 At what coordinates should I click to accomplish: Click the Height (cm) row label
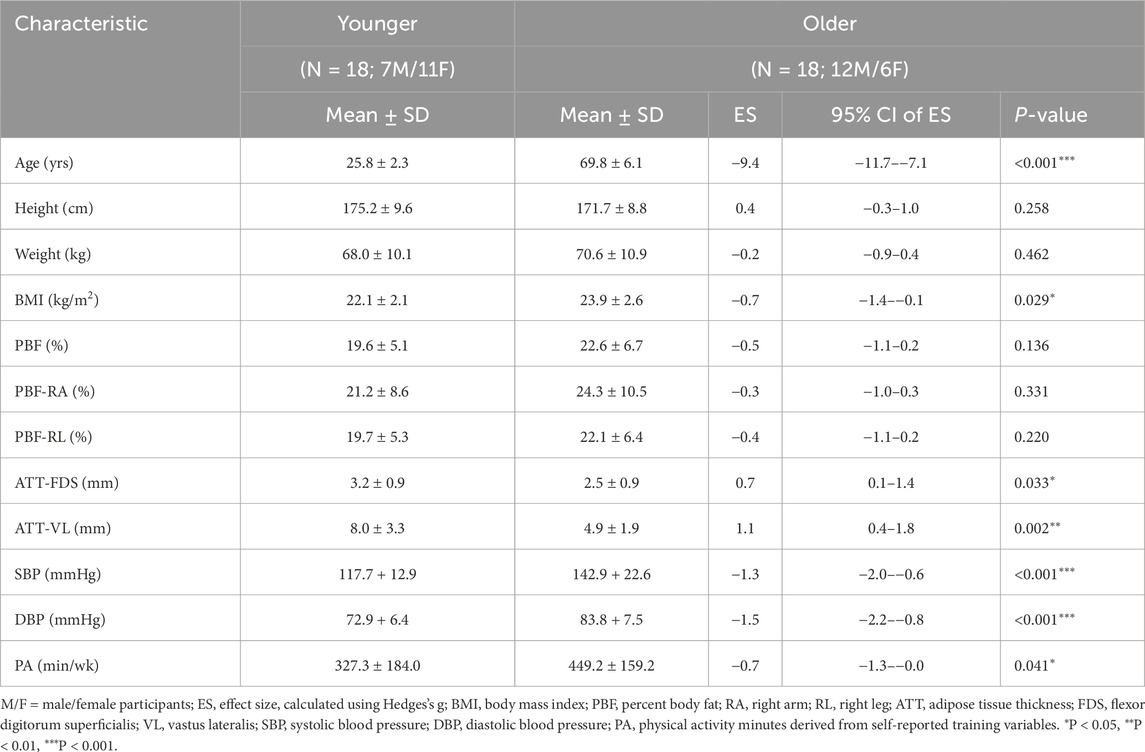click(x=54, y=208)
